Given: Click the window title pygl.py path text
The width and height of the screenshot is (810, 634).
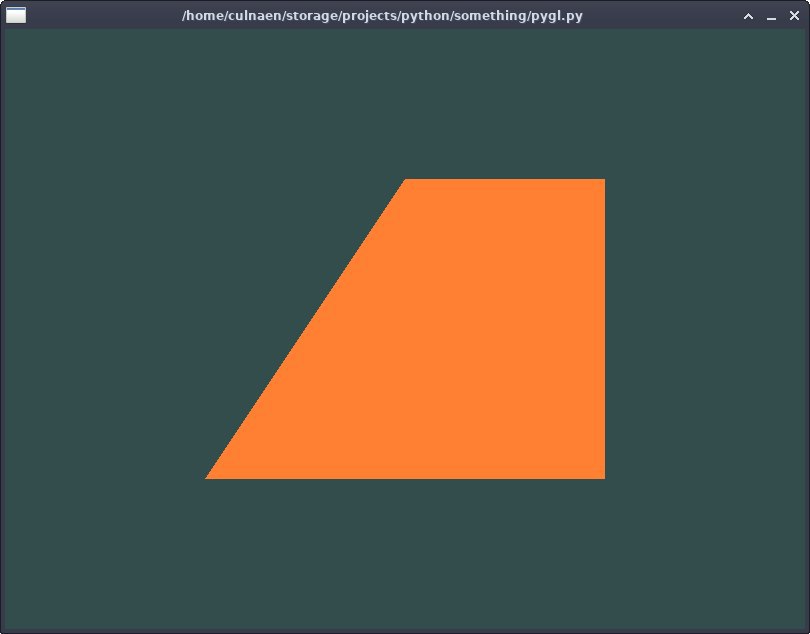Looking at the screenshot, I should coord(382,16).
